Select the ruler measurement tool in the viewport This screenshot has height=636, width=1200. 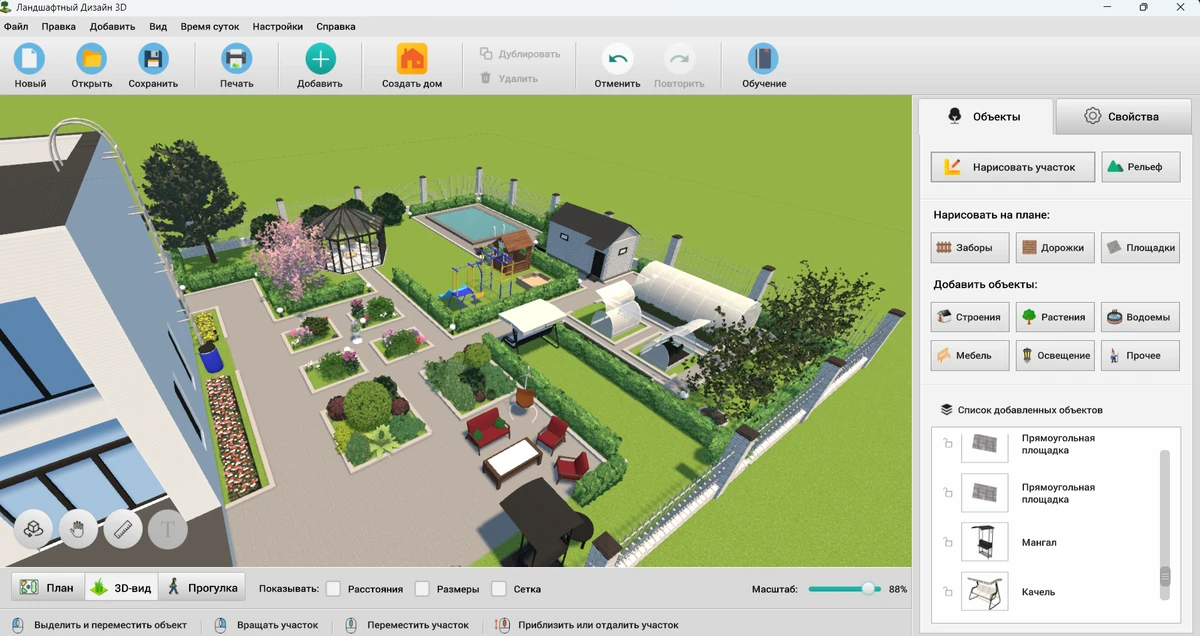(124, 529)
